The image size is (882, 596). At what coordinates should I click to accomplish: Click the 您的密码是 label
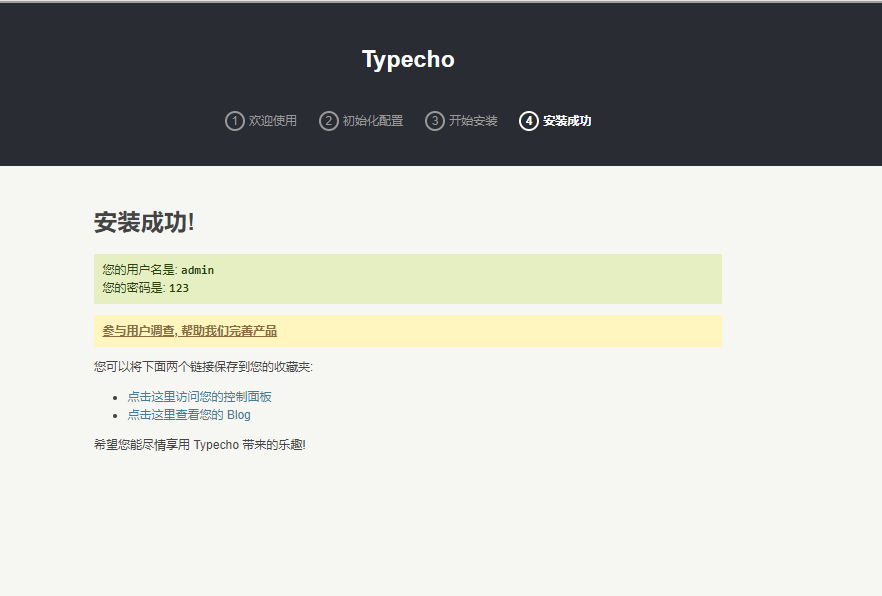(134, 288)
